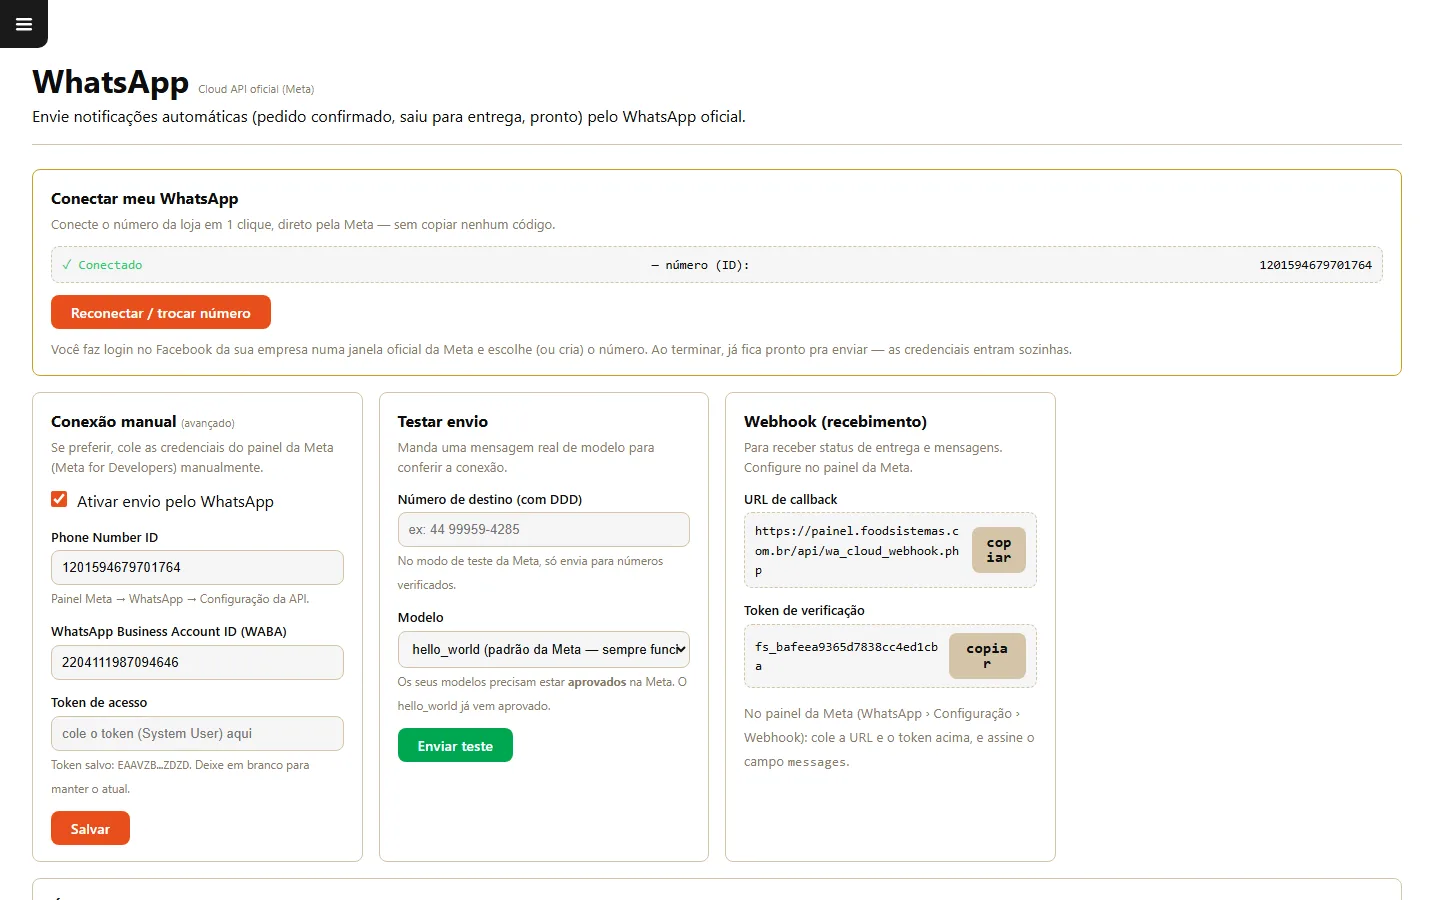The width and height of the screenshot is (1440, 900).
Task: Select the verification token text
Action: click(x=846, y=656)
